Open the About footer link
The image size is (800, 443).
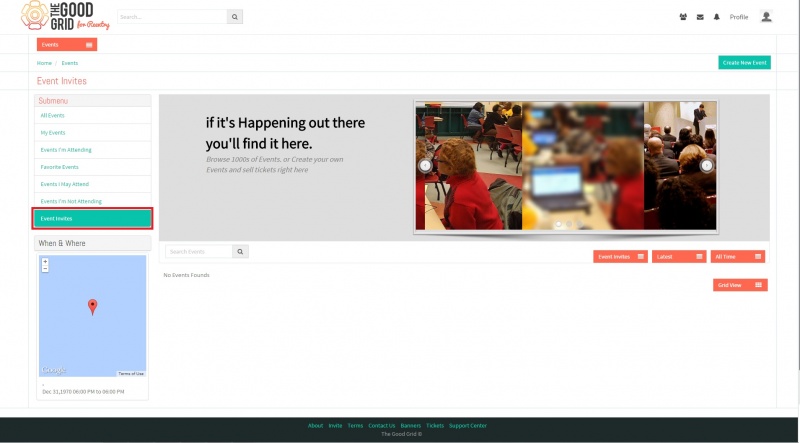click(x=315, y=426)
